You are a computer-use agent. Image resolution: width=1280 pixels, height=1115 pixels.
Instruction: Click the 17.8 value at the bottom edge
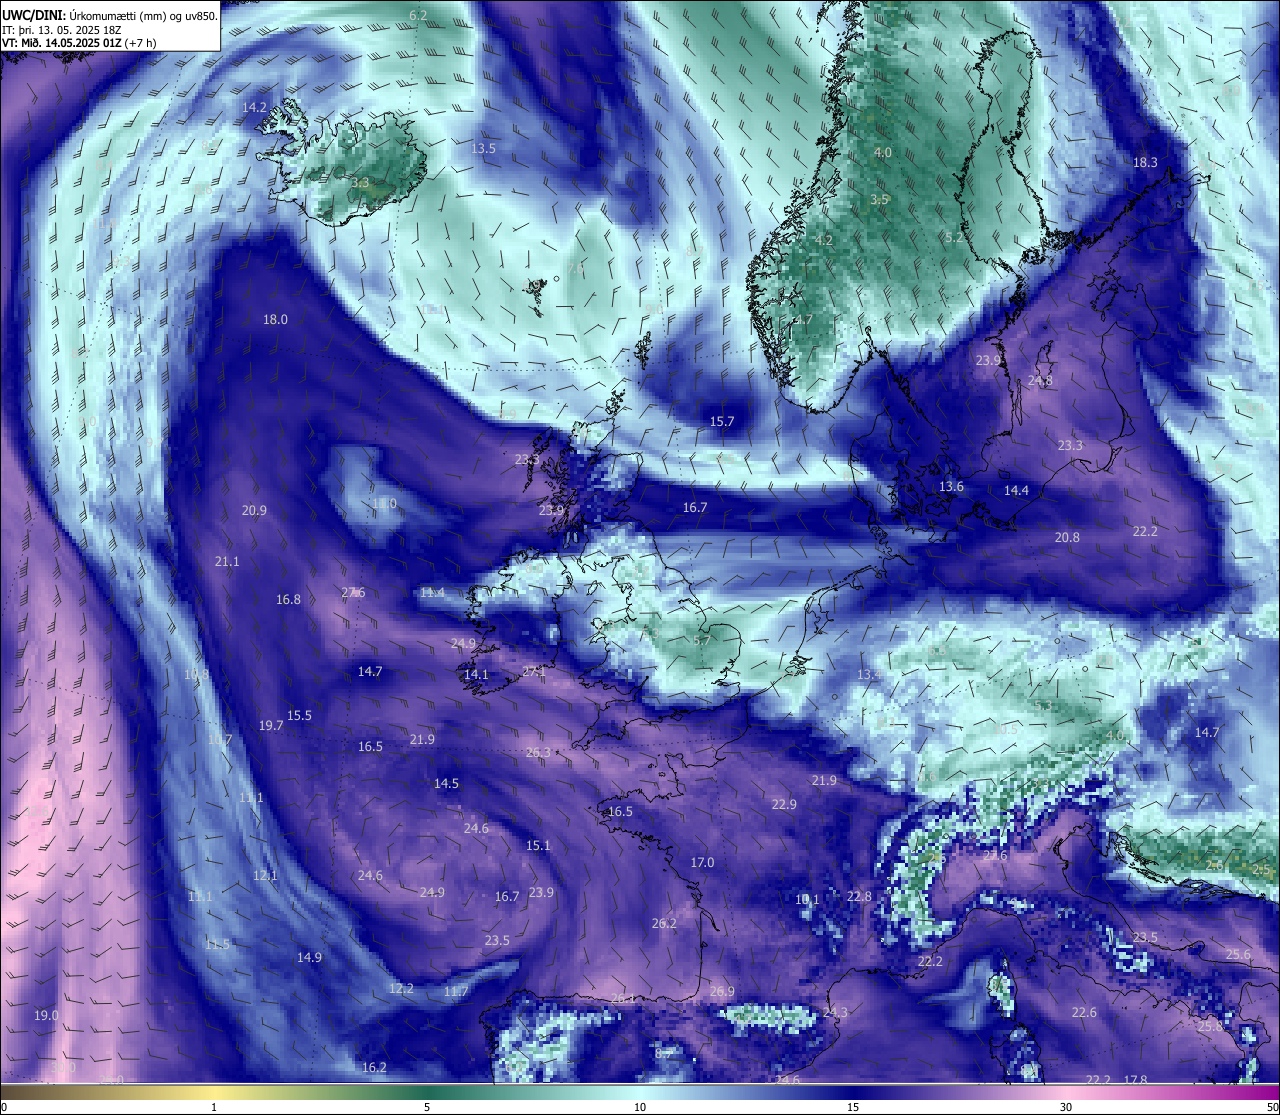click(1135, 1079)
